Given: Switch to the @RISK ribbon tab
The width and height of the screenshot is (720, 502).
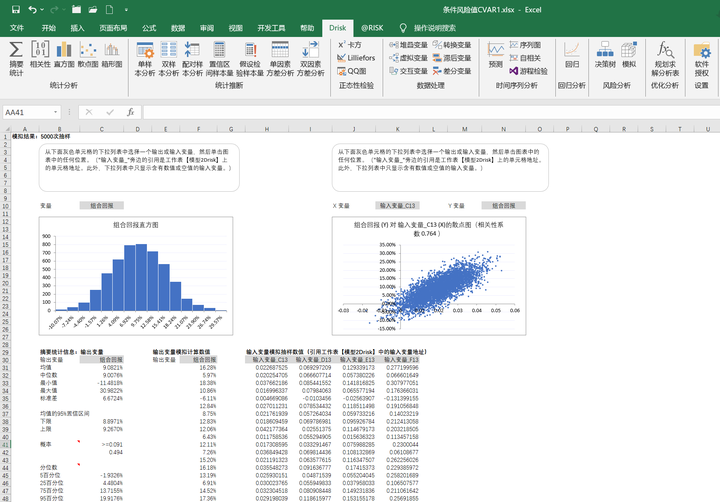Looking at the screenshot, I should click(x=372, y=28).
